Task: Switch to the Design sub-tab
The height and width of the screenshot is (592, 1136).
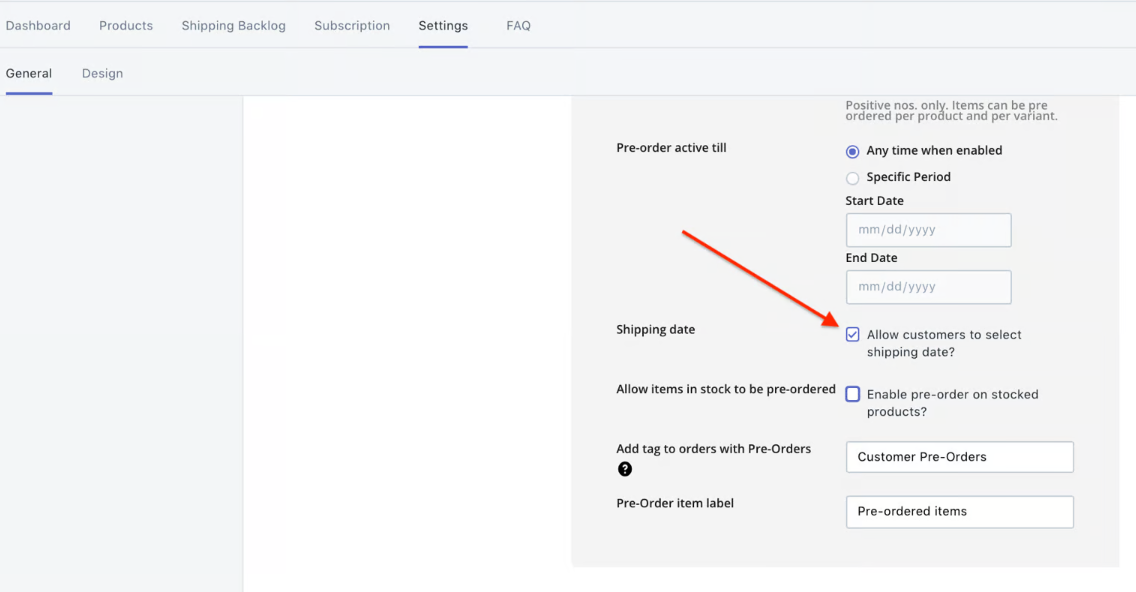Action: [x=102, y=73]
